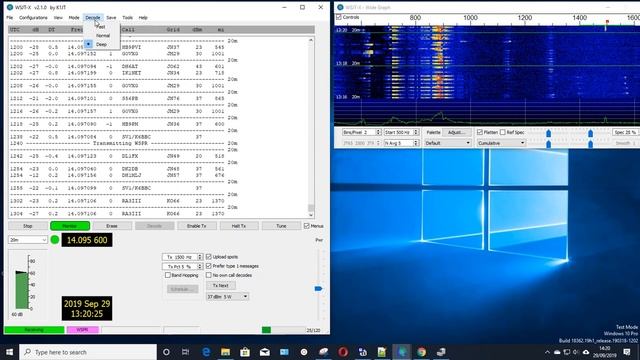Click the network tray icon
Screen dimensions: 640x360
[567, 352]
